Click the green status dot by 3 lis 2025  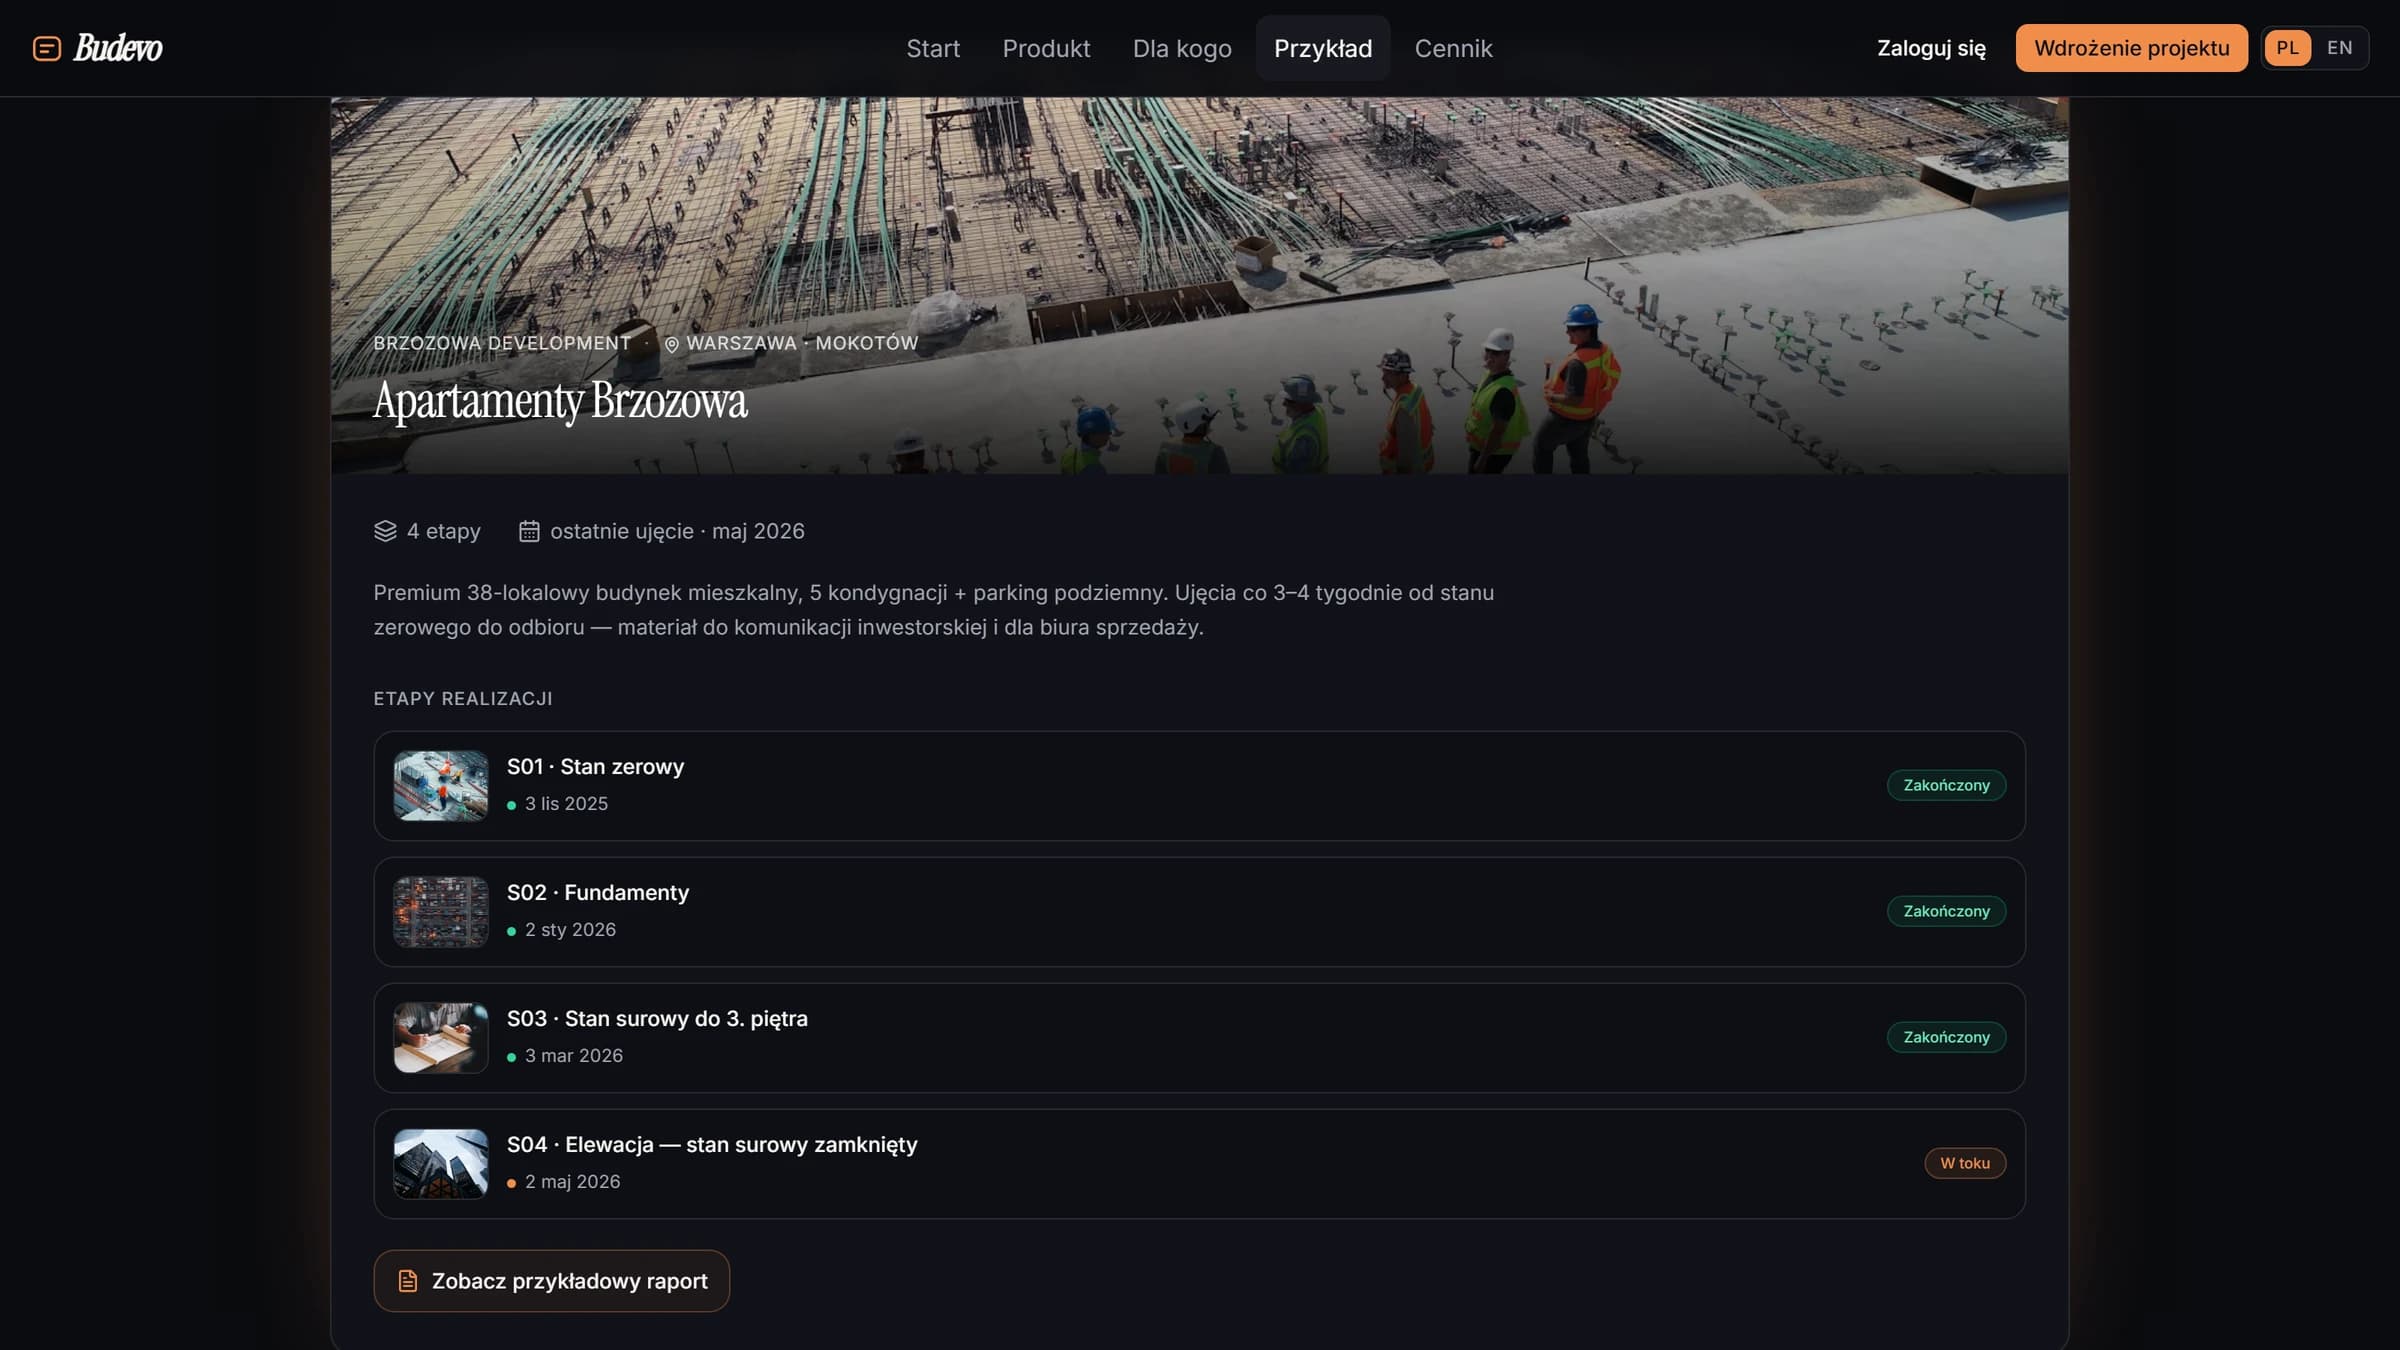point(512,805)
